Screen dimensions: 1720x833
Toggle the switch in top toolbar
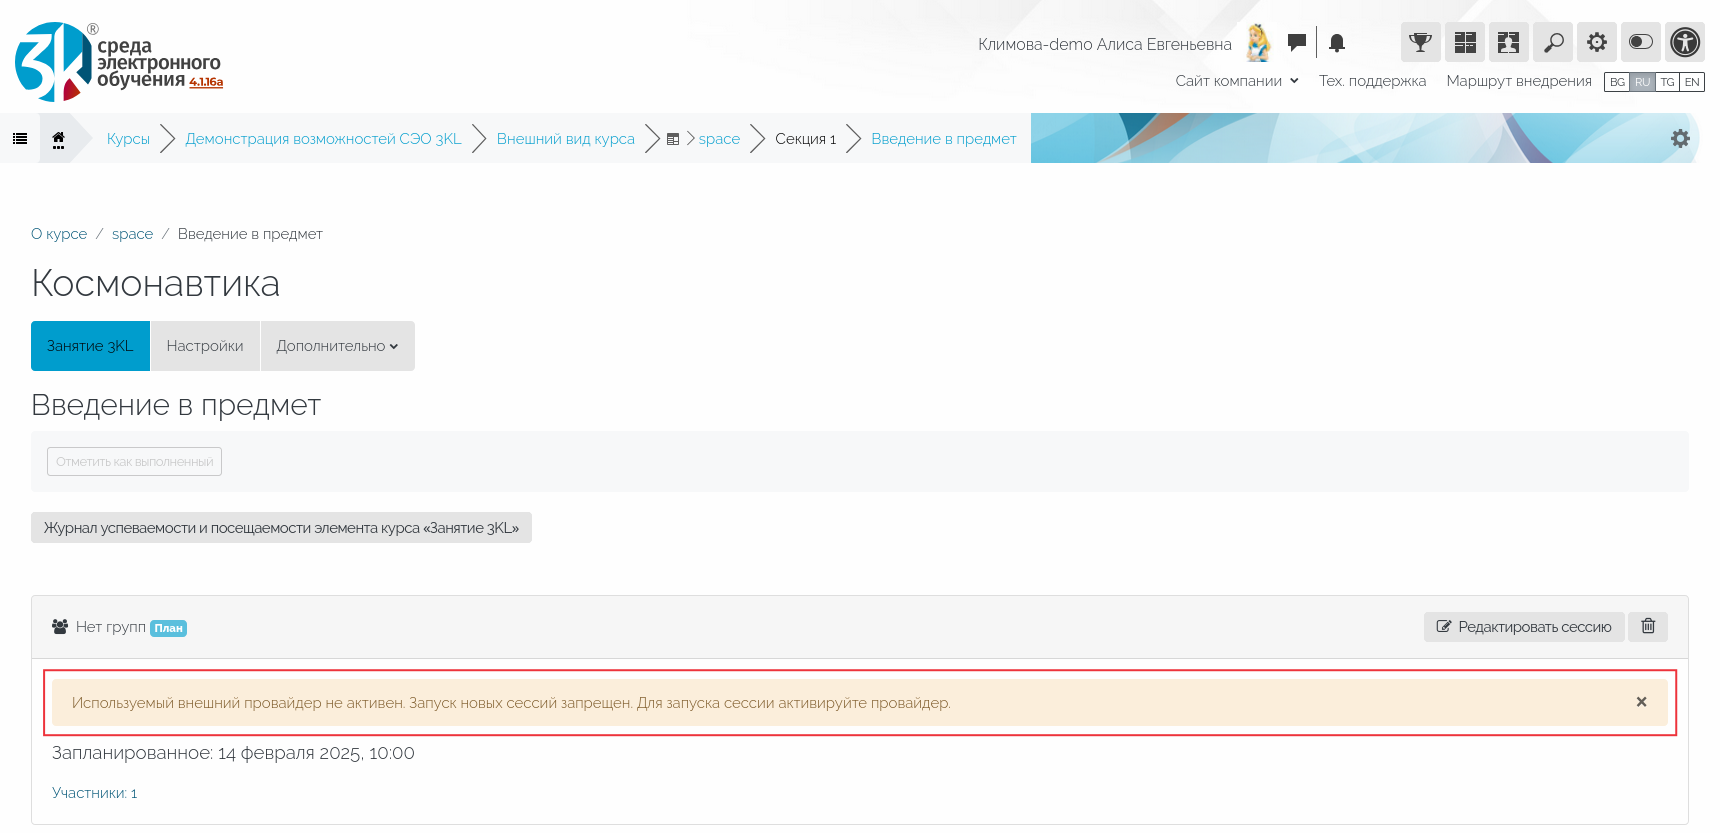click(x=1641, y=42)
